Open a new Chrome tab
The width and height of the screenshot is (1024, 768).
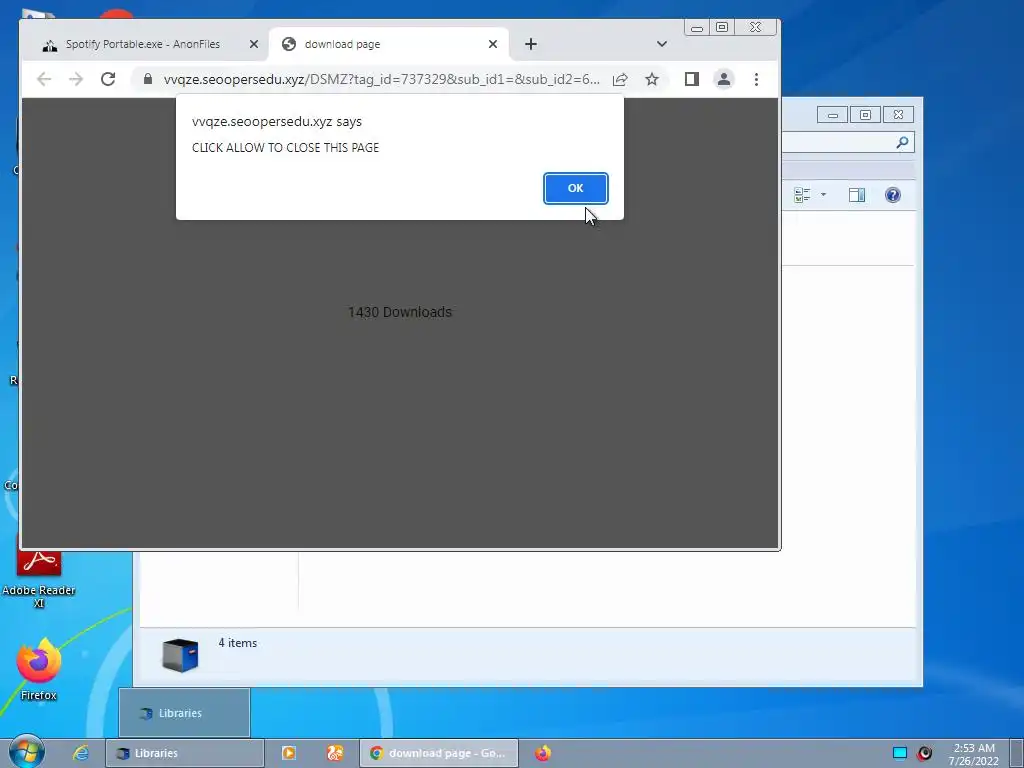(531, 44)
